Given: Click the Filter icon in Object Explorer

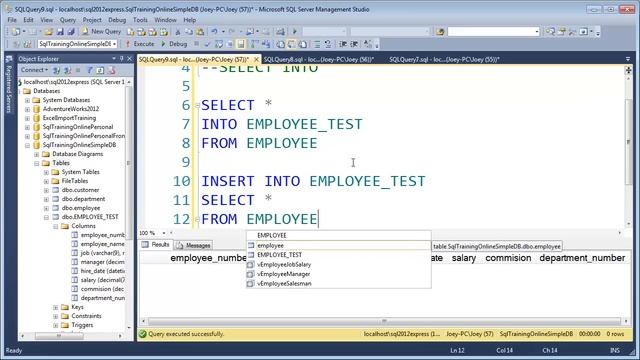Looking at the screenshot, I should click(x=89, y=70).
